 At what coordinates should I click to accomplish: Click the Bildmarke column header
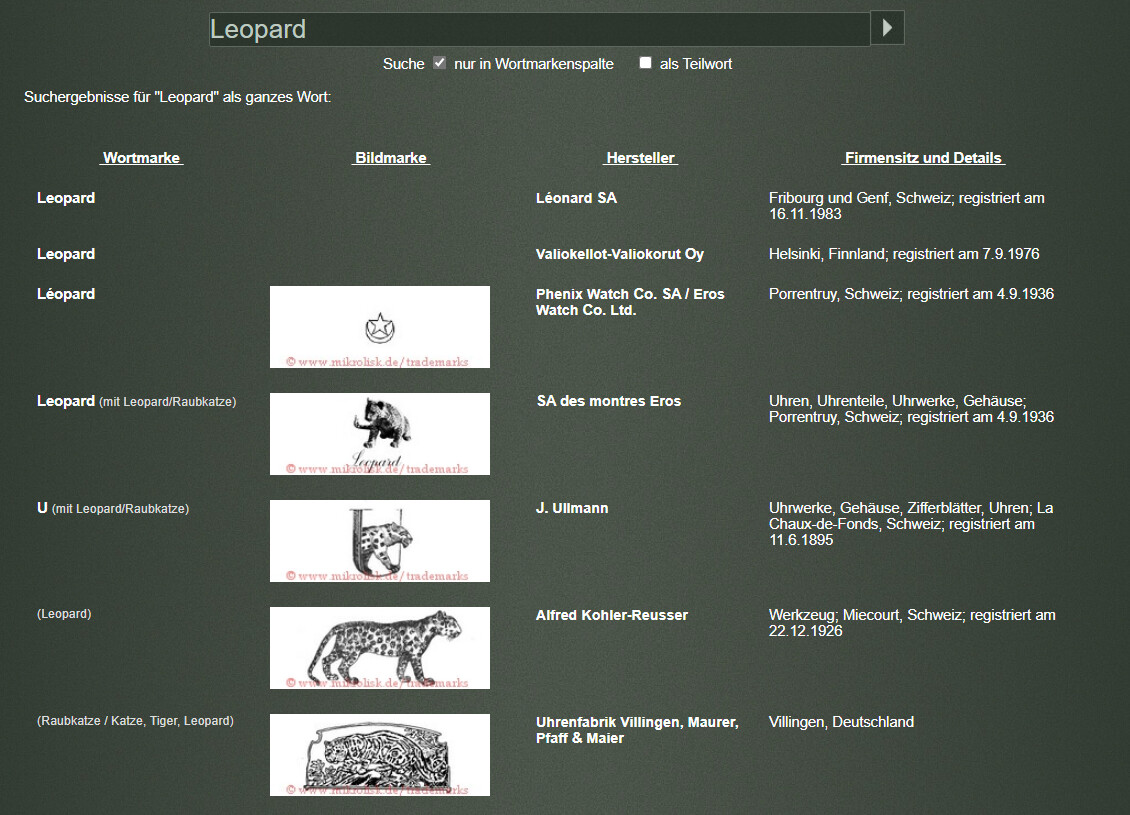pos(391,158)
